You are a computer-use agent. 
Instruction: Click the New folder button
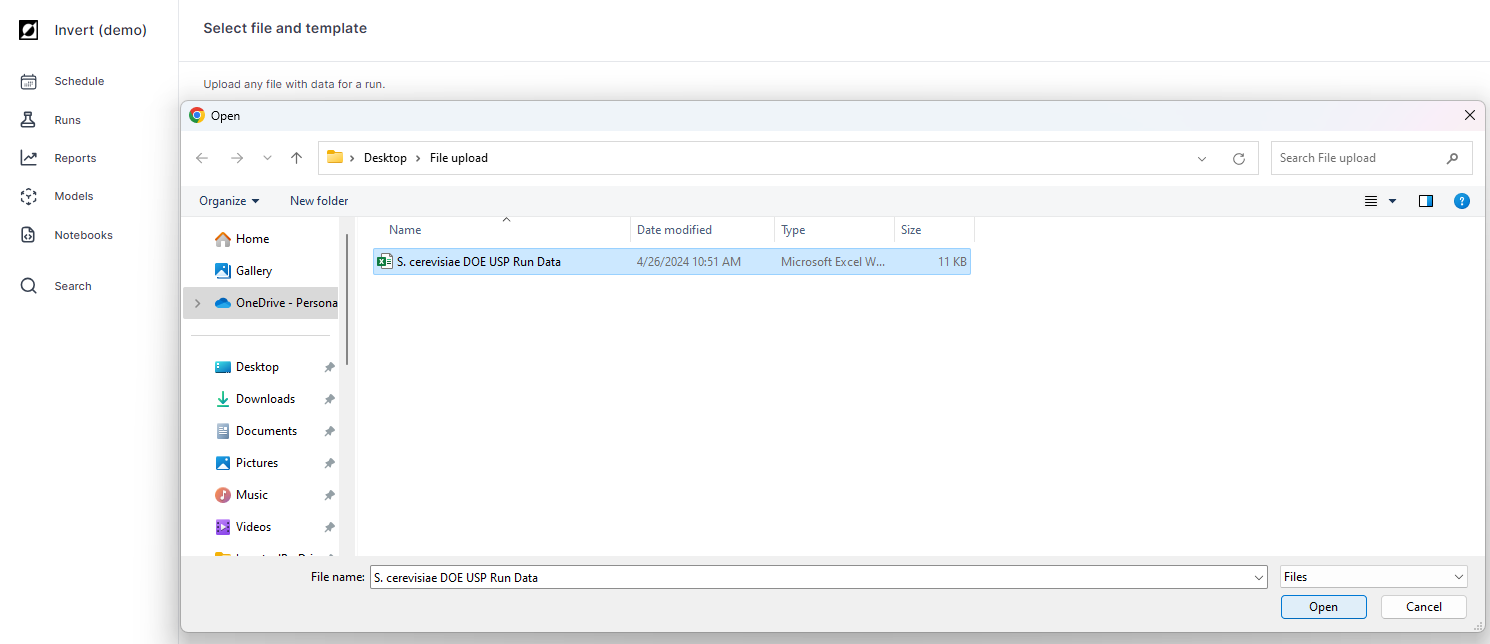(x=319, y=201)
